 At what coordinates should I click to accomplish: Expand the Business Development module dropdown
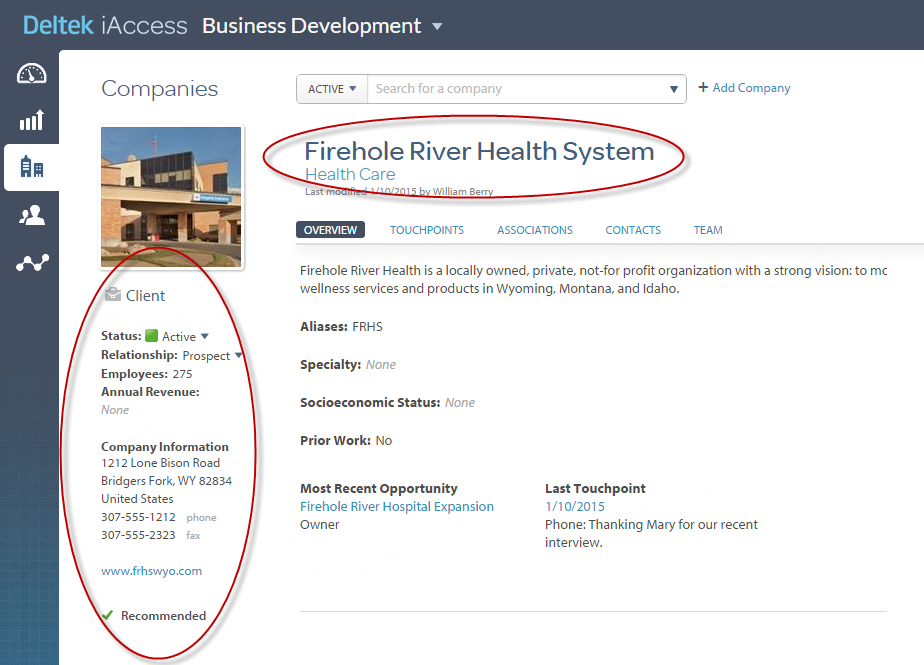[437, 27]
